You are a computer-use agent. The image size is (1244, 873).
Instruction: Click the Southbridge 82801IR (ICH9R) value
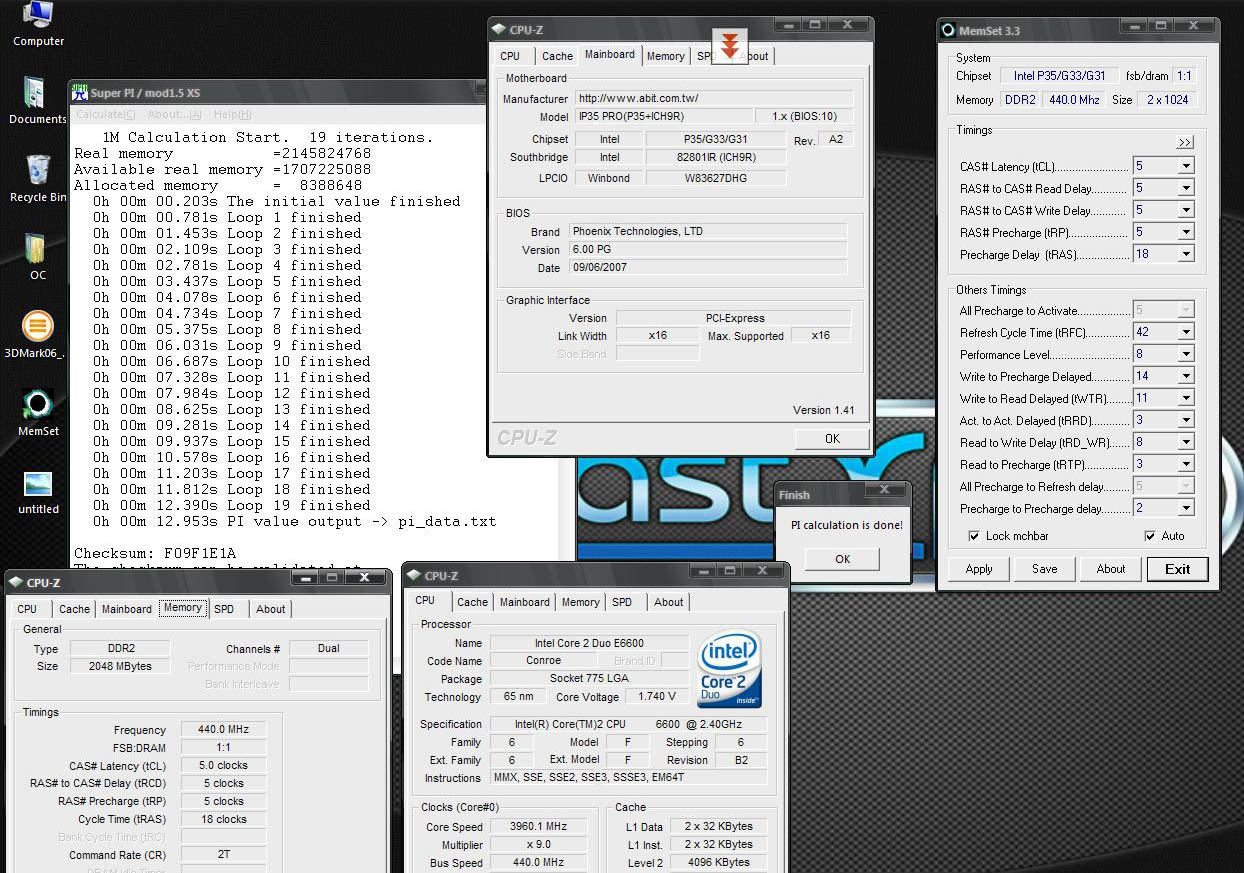coord(715,157)
